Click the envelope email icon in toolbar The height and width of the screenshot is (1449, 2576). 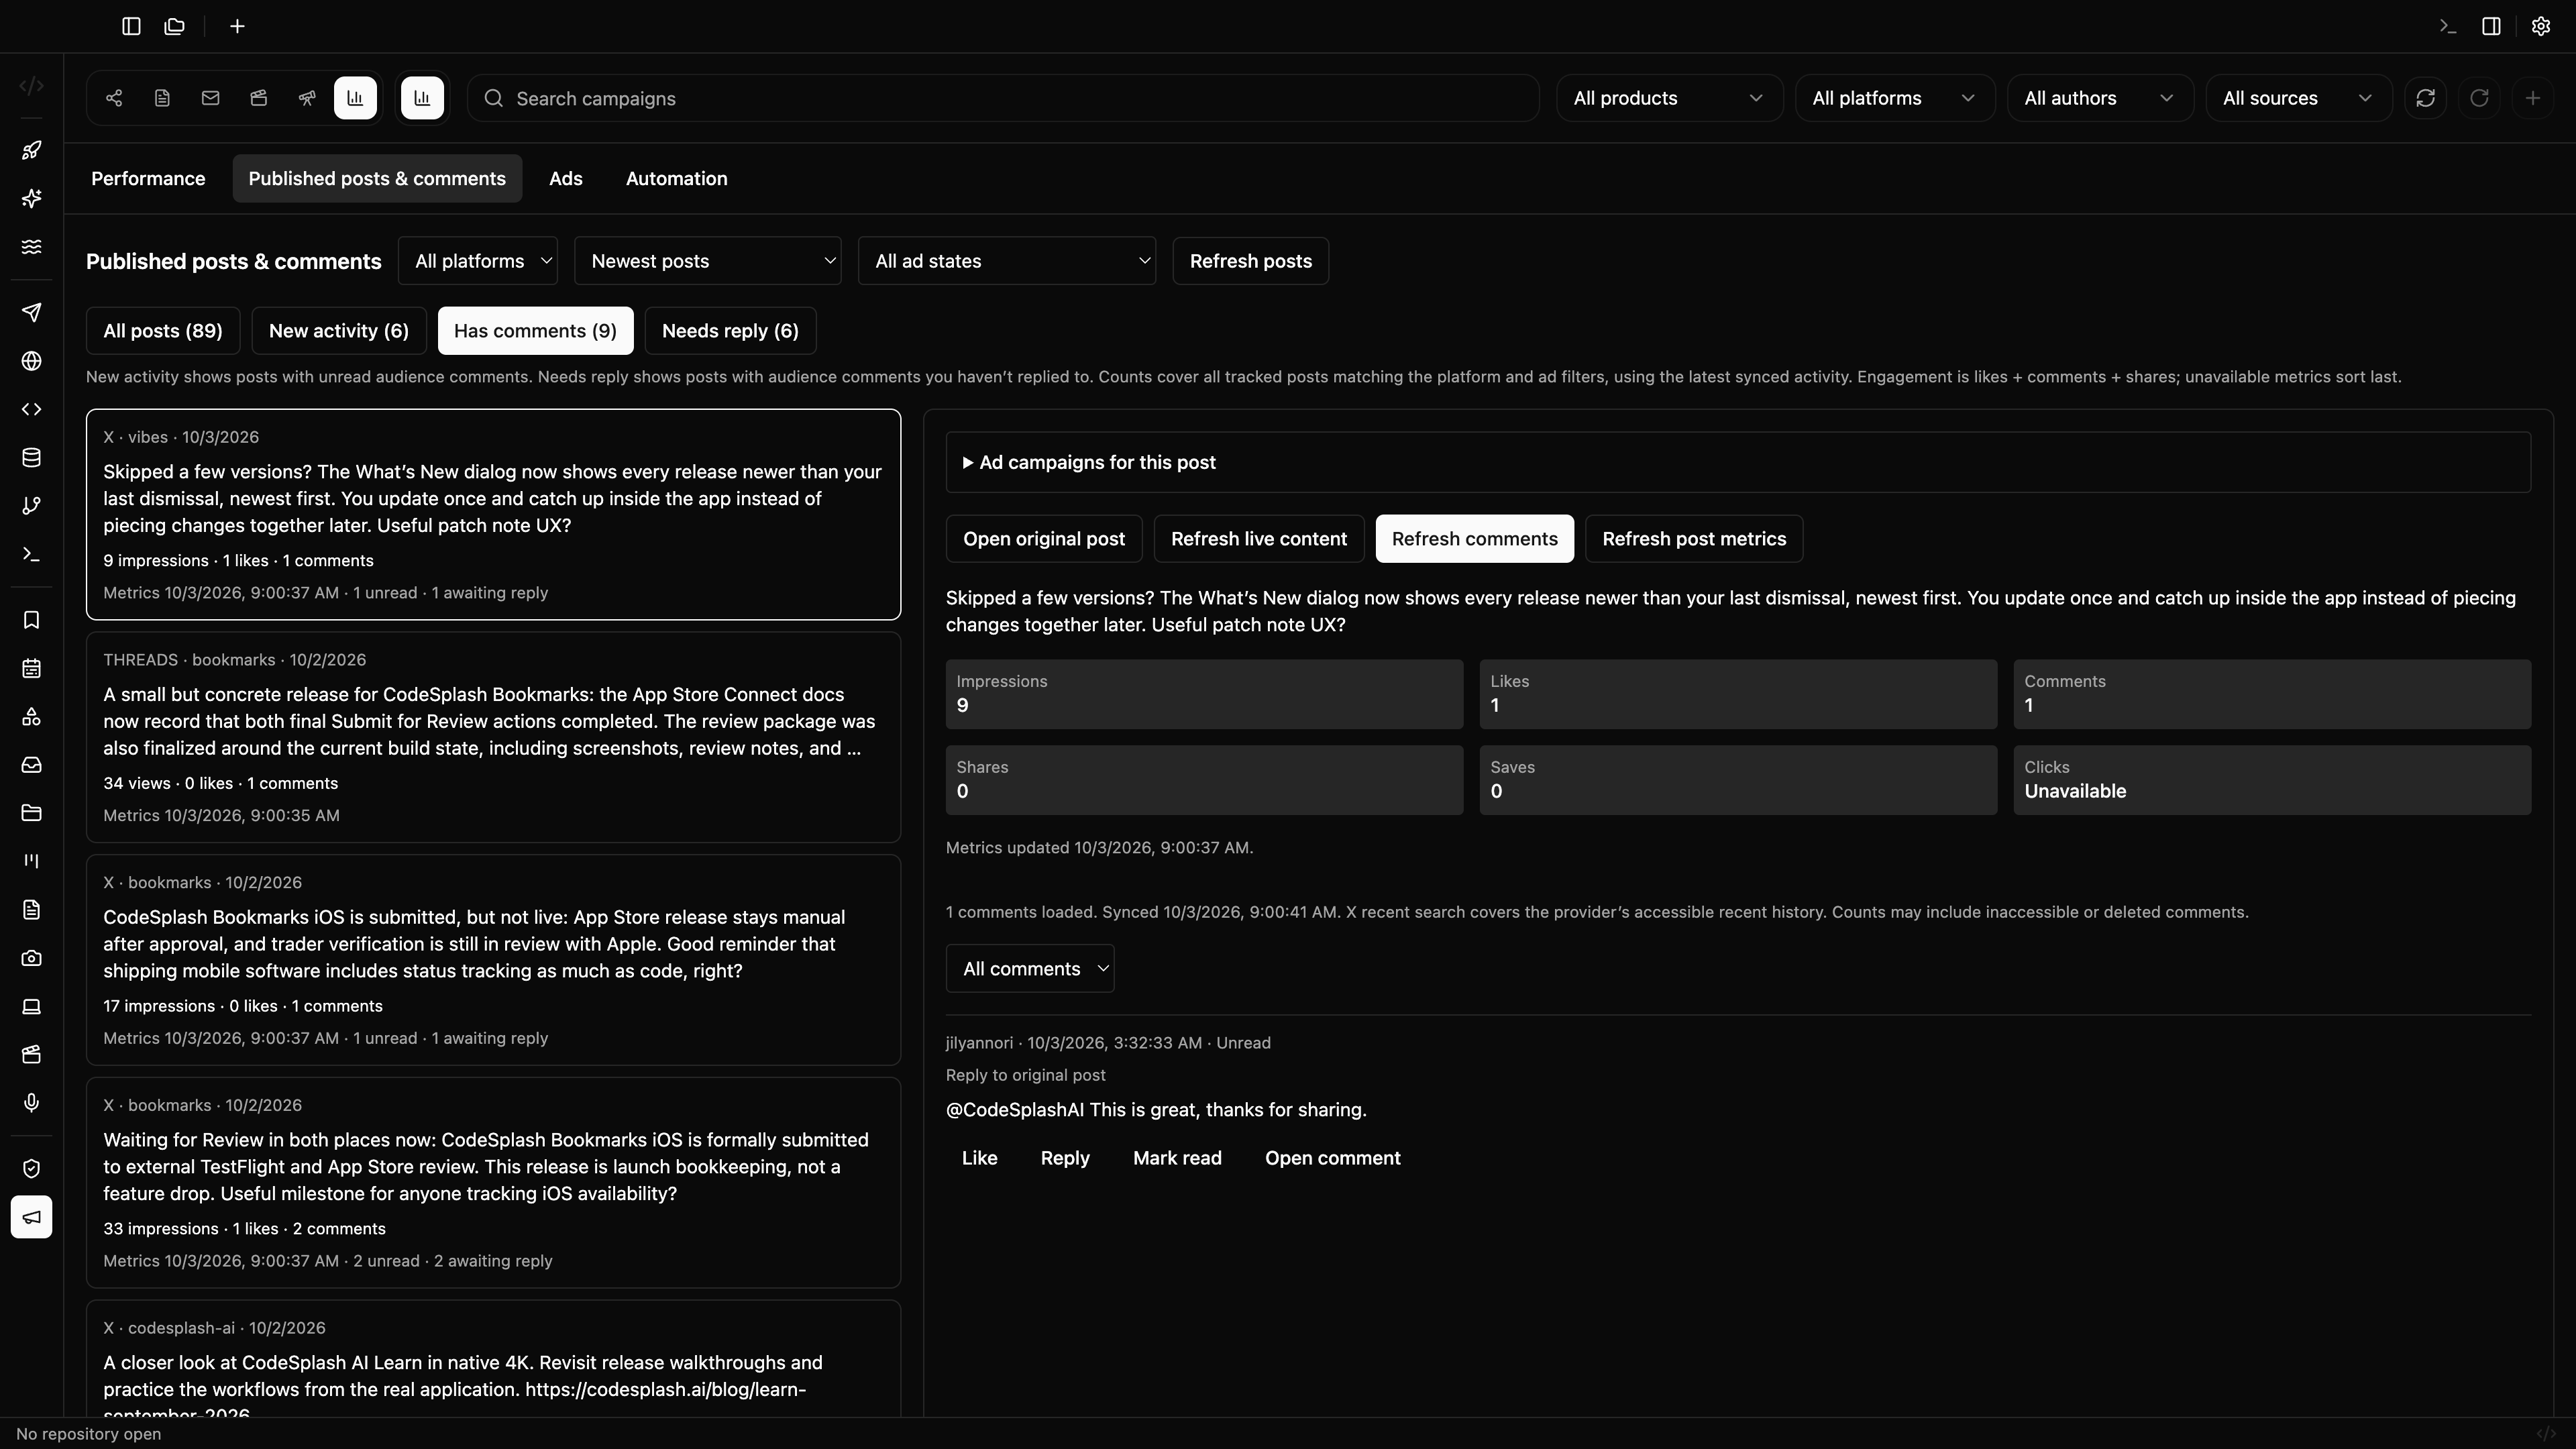pyautogui.click(x=210, y=98)
